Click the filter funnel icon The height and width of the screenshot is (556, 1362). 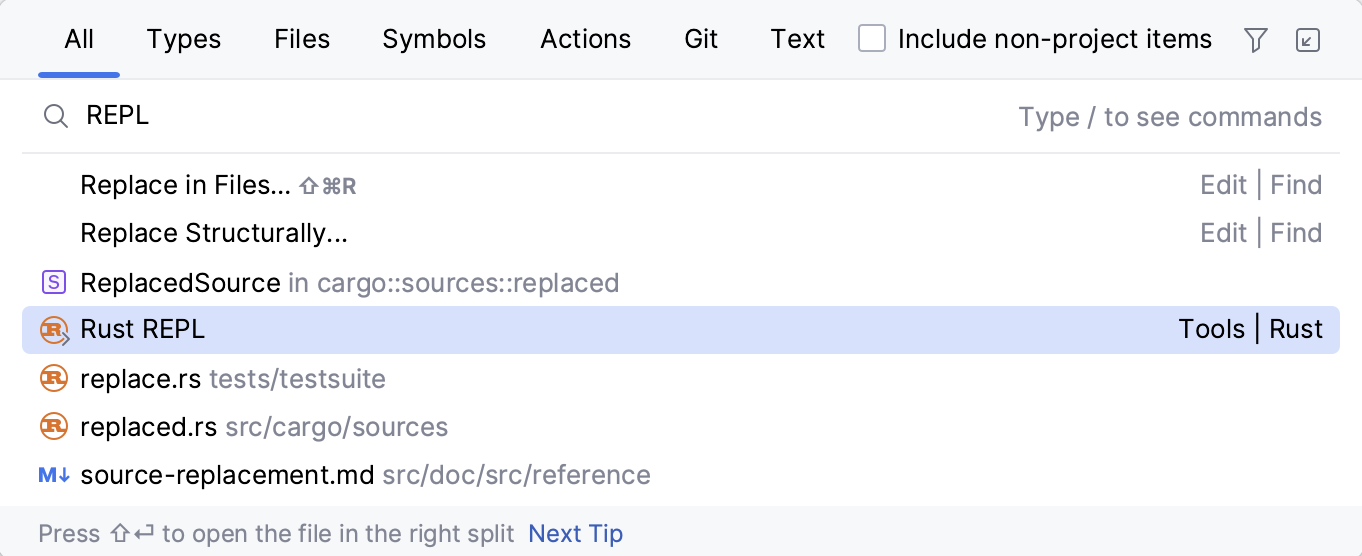[x=1256, y=40]
